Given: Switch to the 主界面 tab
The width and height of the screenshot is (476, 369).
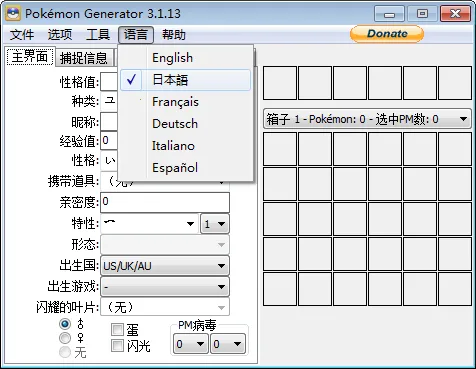Looking at the screenshot, I should point(30,57).
